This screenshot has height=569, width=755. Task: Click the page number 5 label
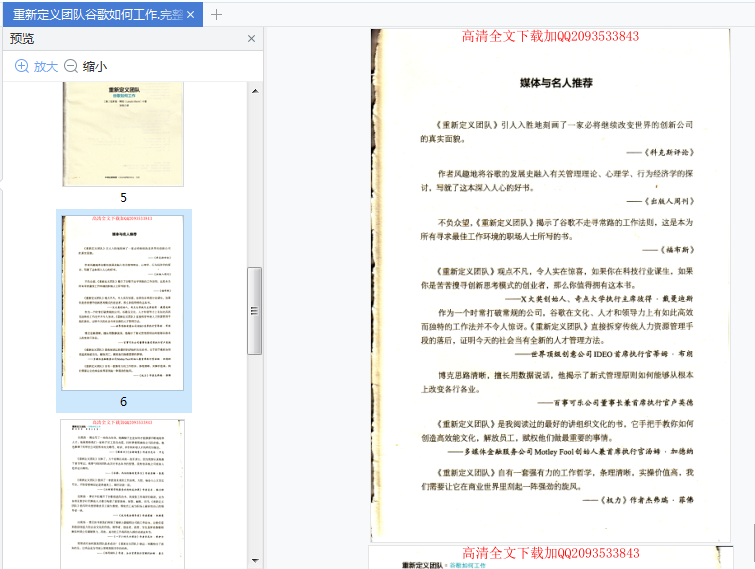[123, 198]
